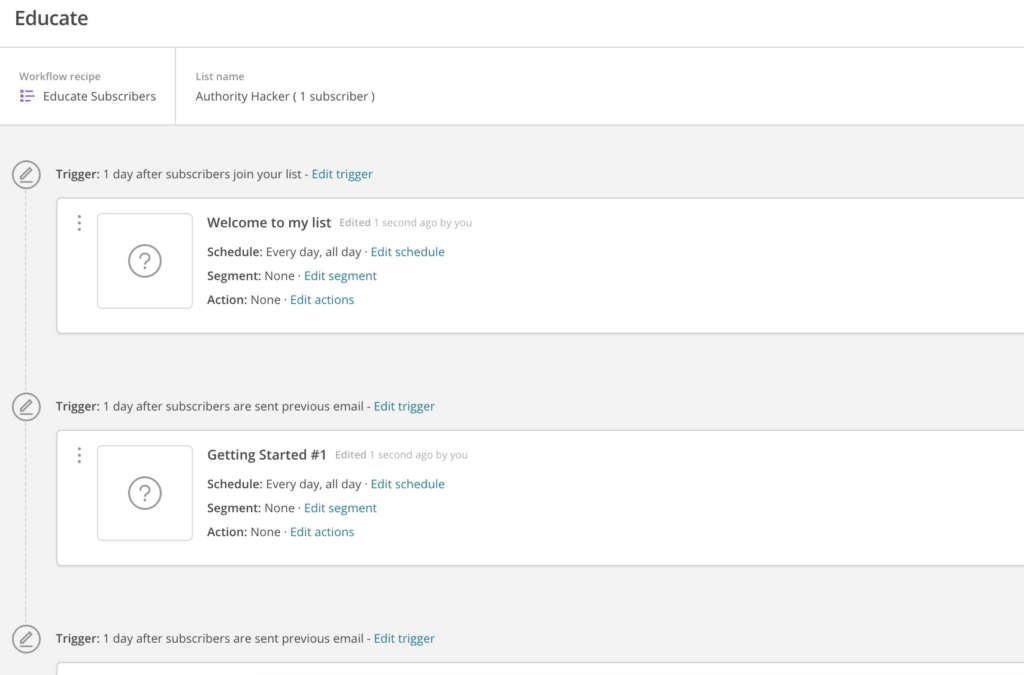
Task: Edit schedule for Welcome to my list
Action: [408, 252]
